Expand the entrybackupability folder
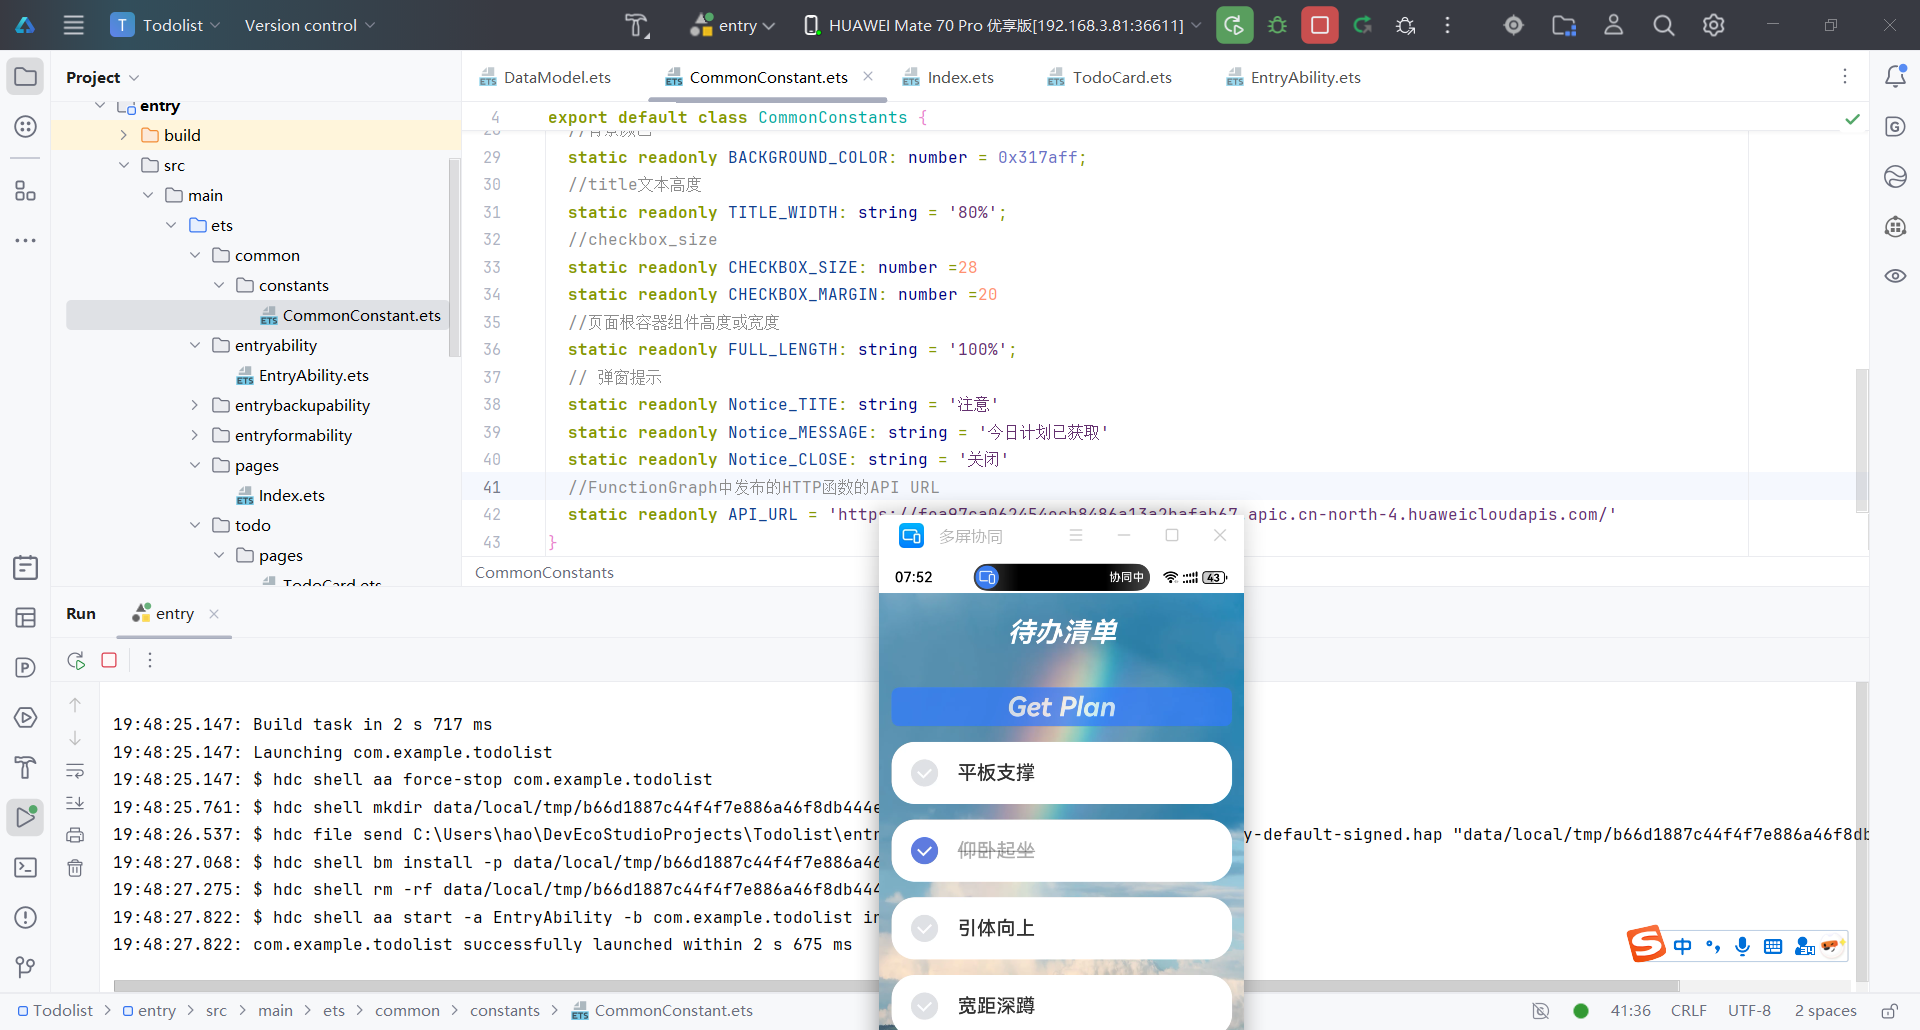The width and height of the screenshot is (1920, 1030). 195,405
